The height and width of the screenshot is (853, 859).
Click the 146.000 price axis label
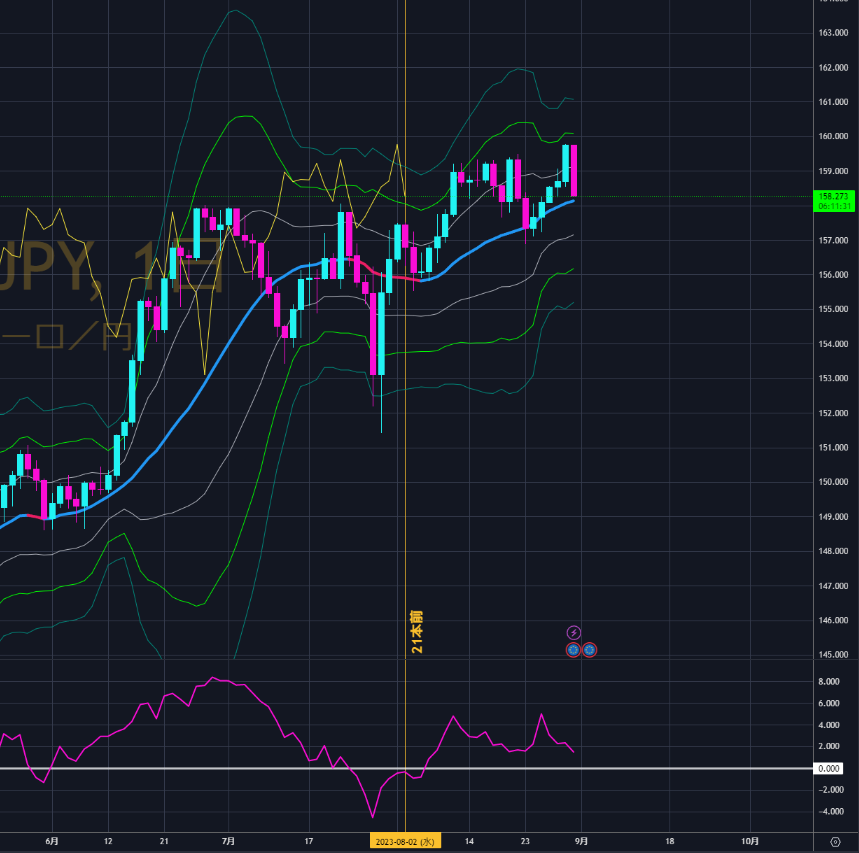833,620
